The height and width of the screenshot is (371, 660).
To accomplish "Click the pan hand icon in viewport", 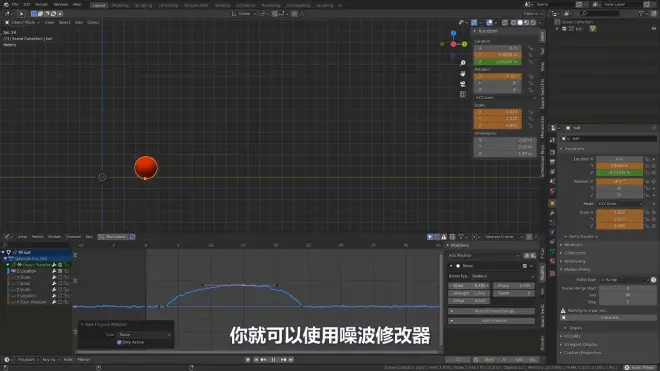I will click(463, 73).
